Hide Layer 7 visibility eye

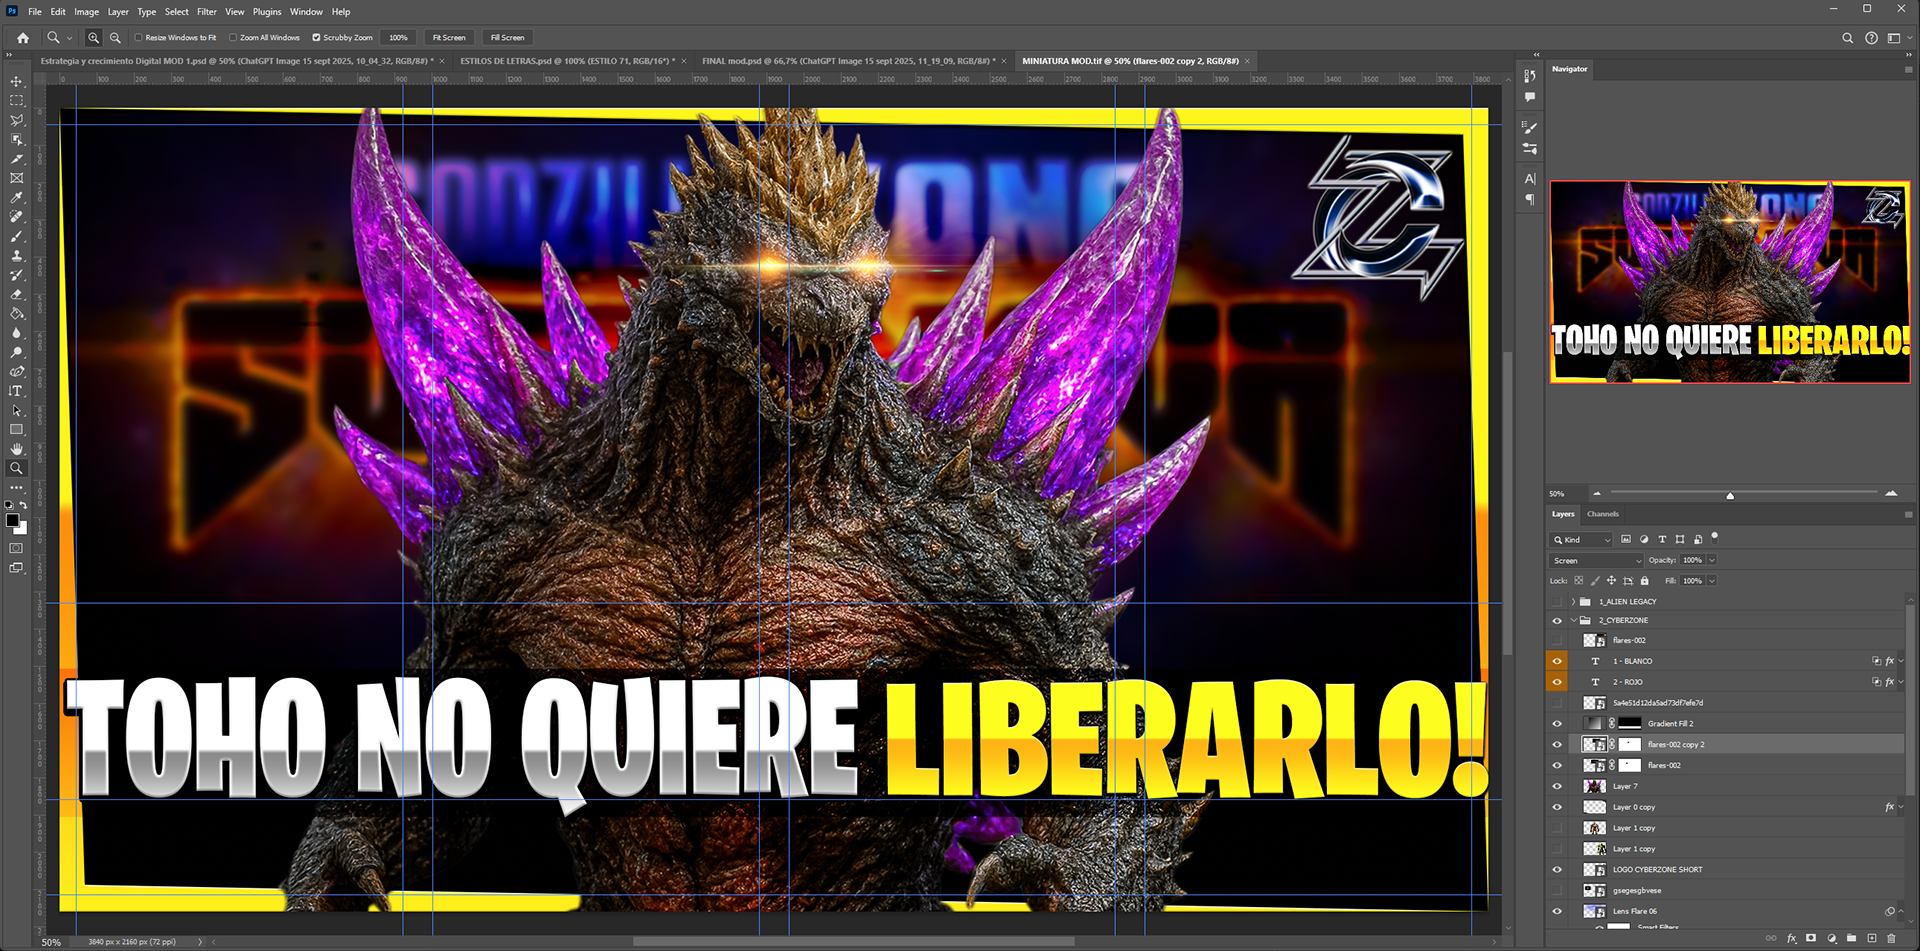pos(1556,786)
